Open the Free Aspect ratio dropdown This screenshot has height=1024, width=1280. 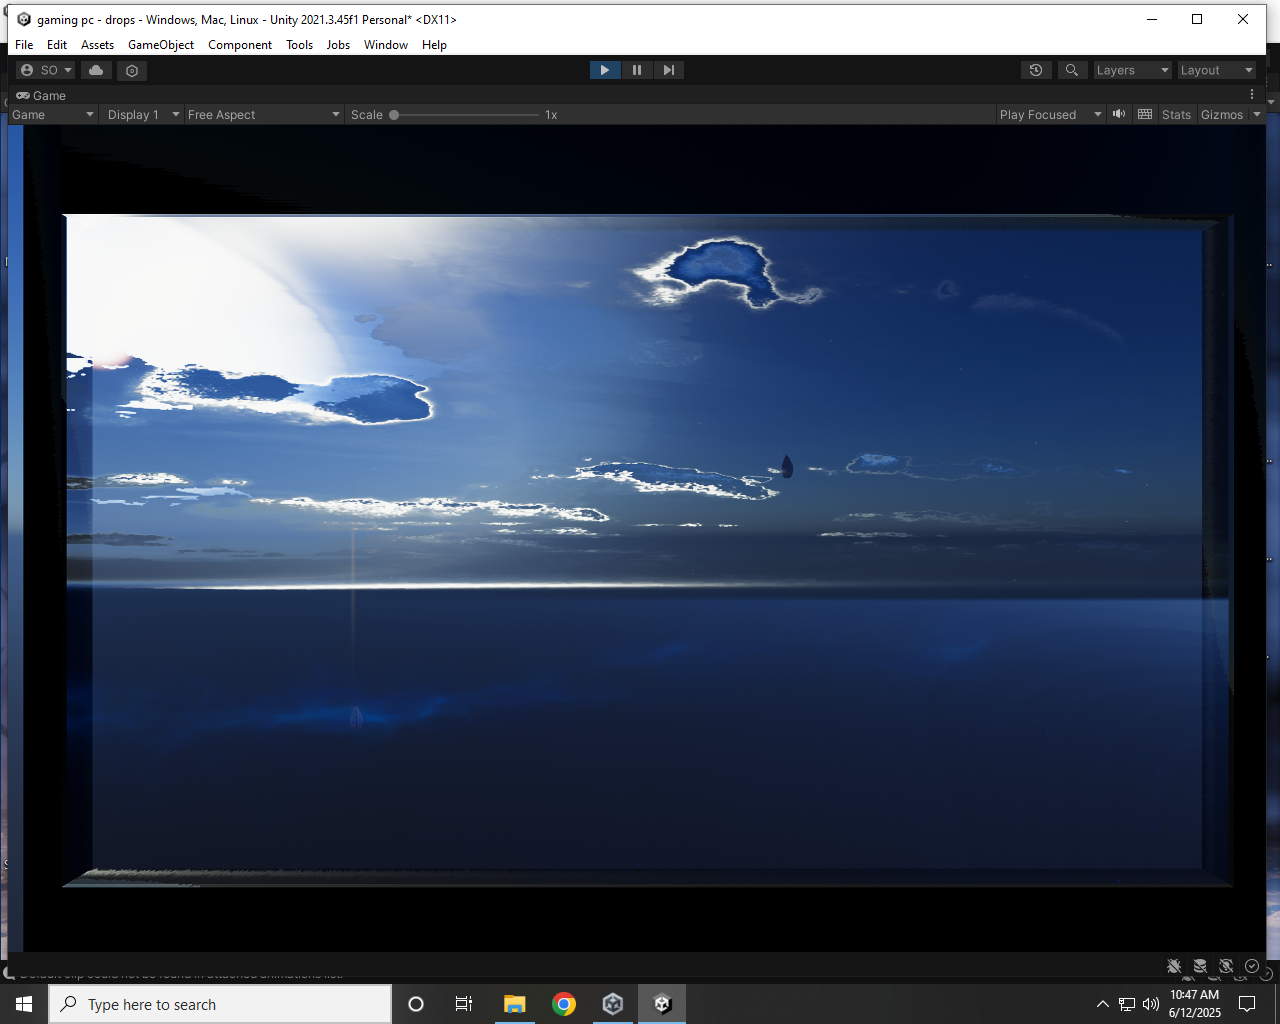(x=263, y=114)
